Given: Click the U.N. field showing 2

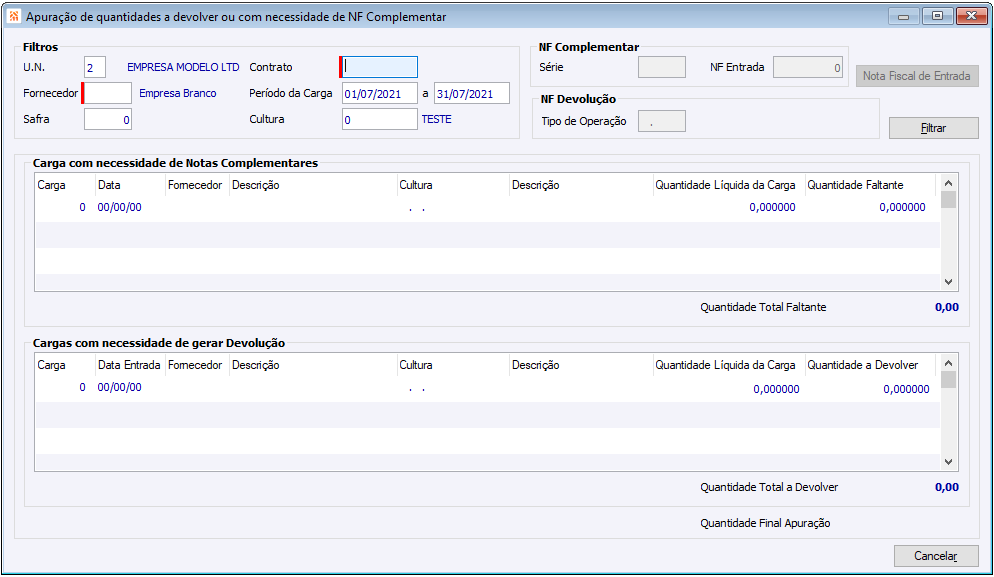Looking at the screenshot, I should 94,67.
